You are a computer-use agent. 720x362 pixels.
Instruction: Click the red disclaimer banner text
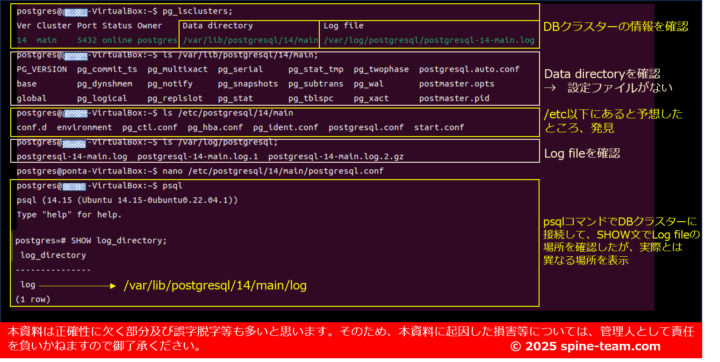(x=351, y=339)
